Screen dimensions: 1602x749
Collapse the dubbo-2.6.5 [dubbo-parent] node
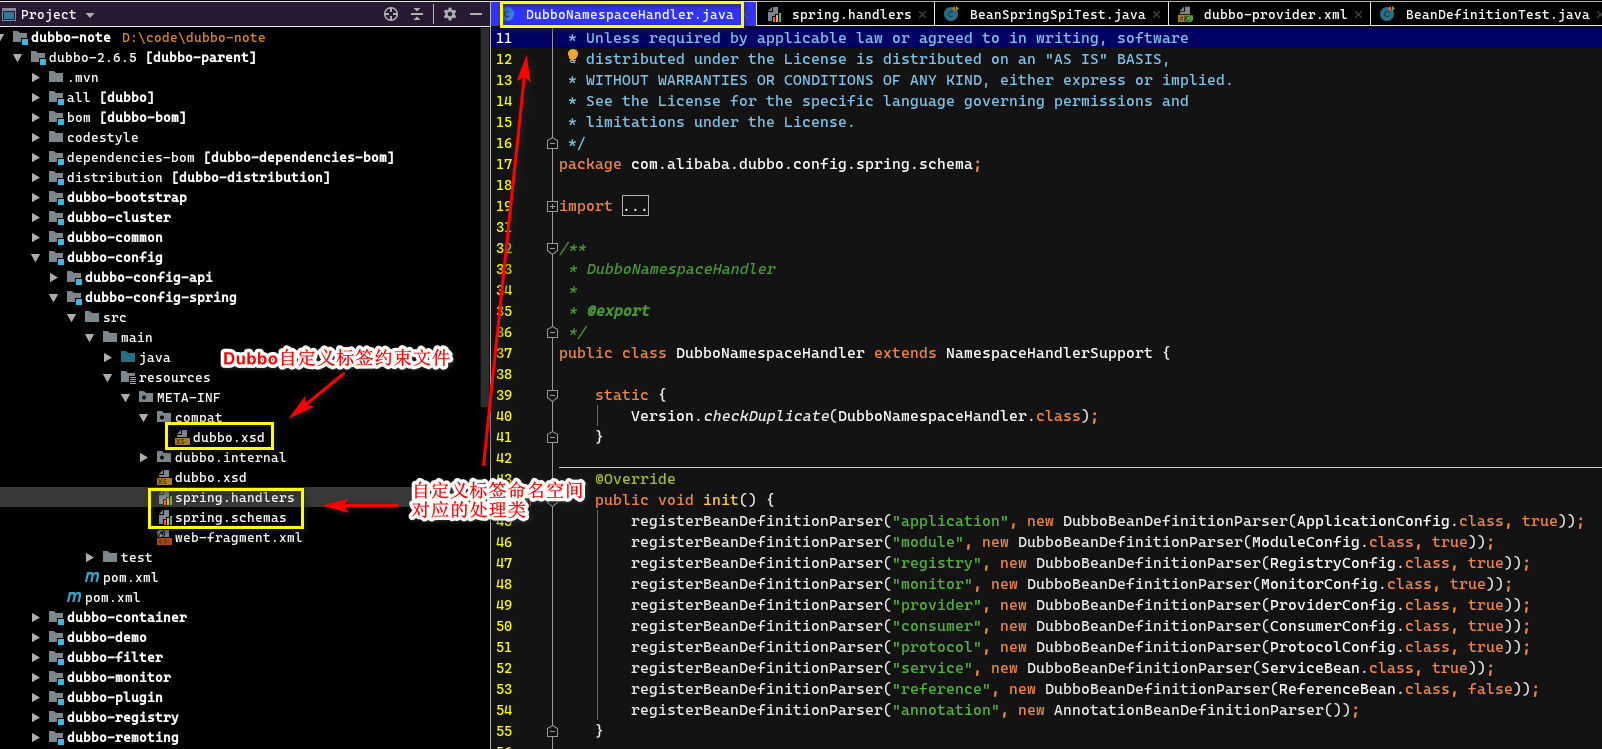18,57
